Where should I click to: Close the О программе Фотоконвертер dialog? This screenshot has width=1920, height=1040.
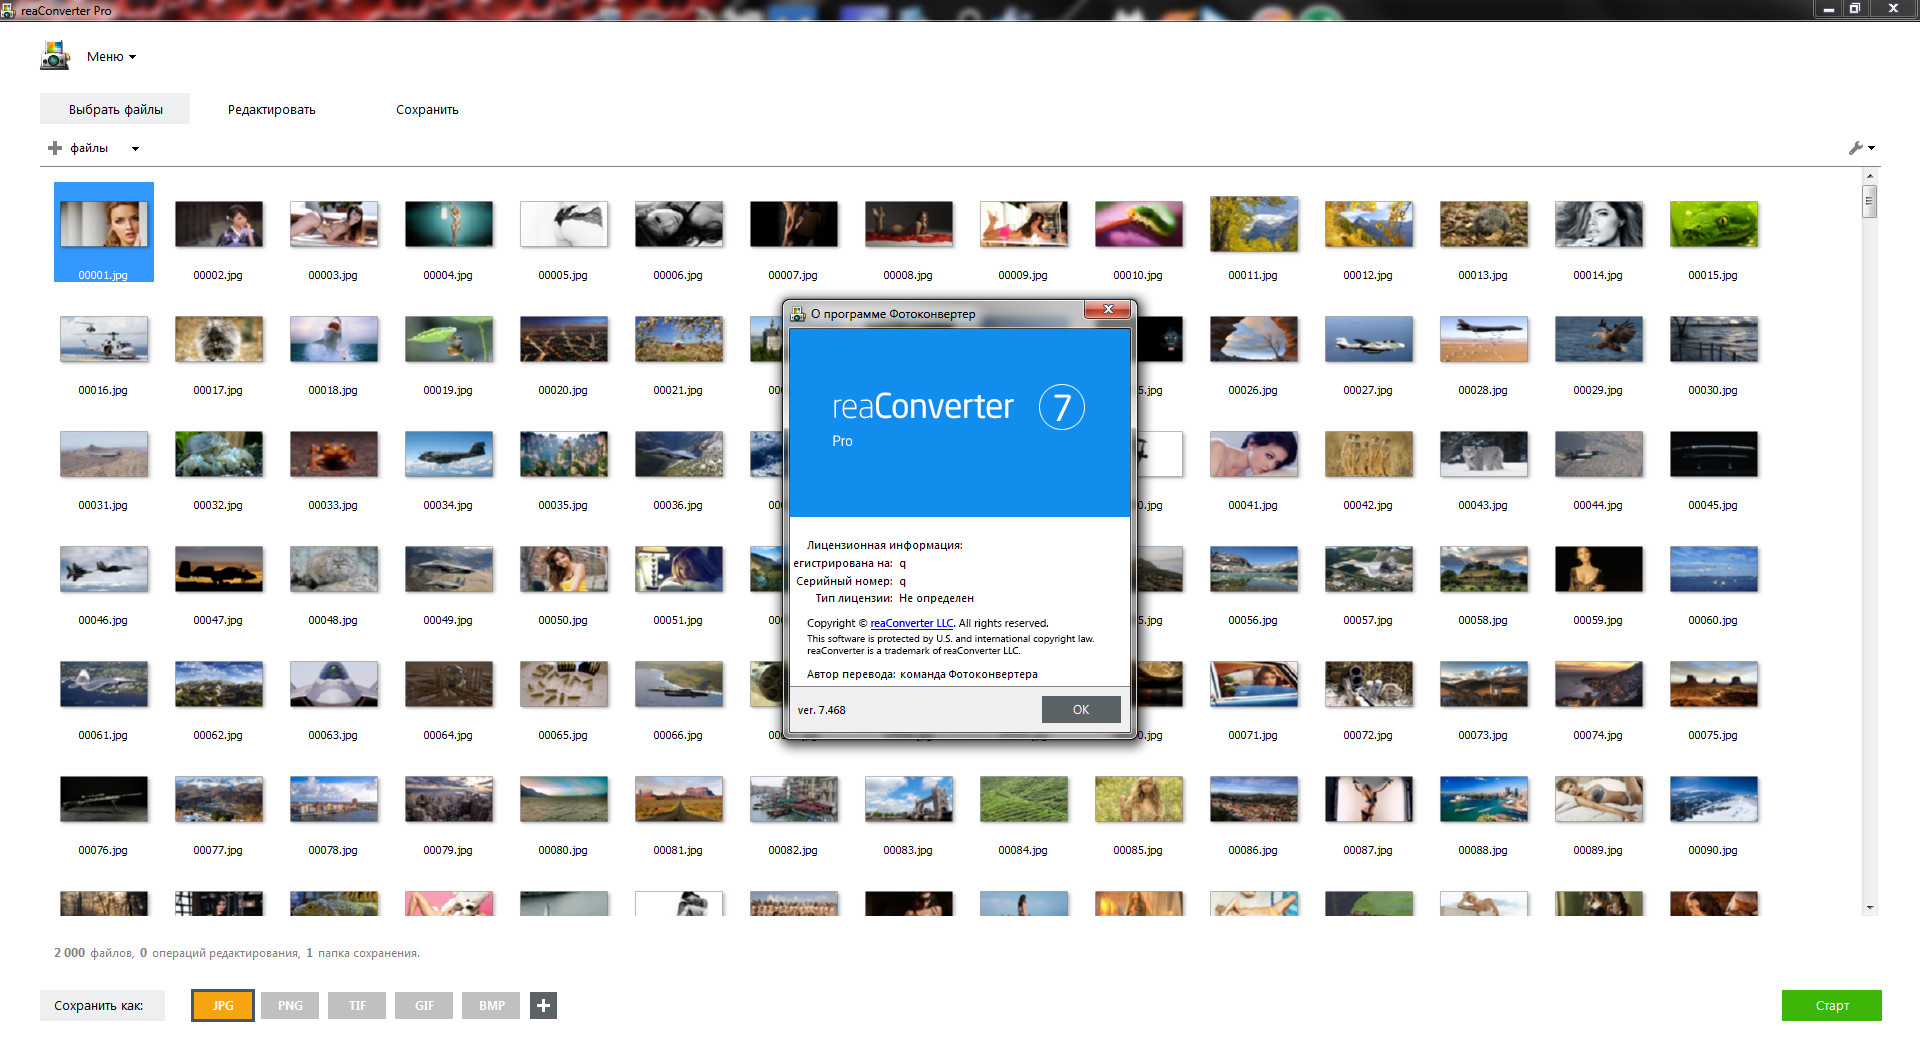[x=1108, y=310]
